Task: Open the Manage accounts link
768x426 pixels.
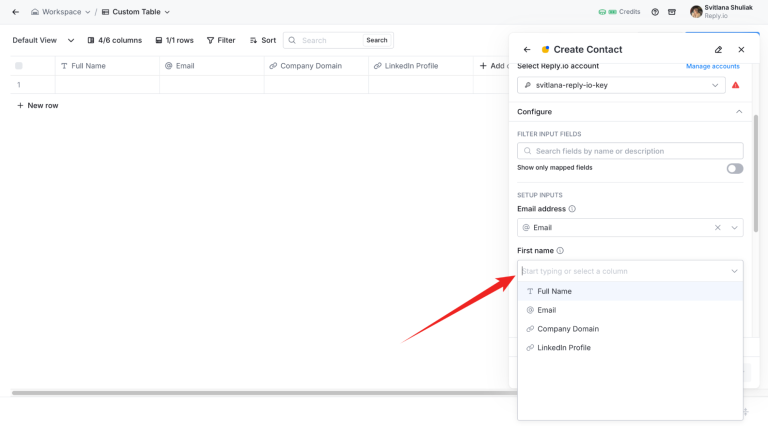Action: pos(713,66)
